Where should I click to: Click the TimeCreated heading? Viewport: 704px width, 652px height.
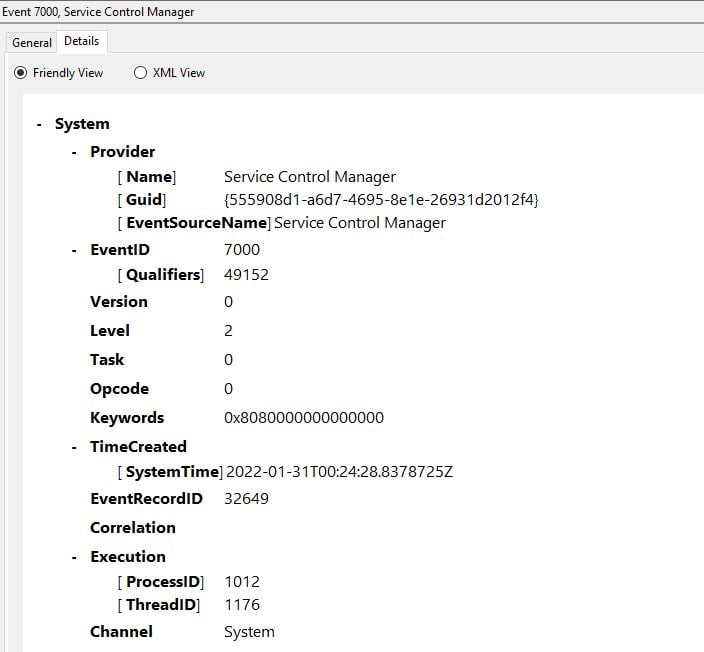[x=138, y=447]
